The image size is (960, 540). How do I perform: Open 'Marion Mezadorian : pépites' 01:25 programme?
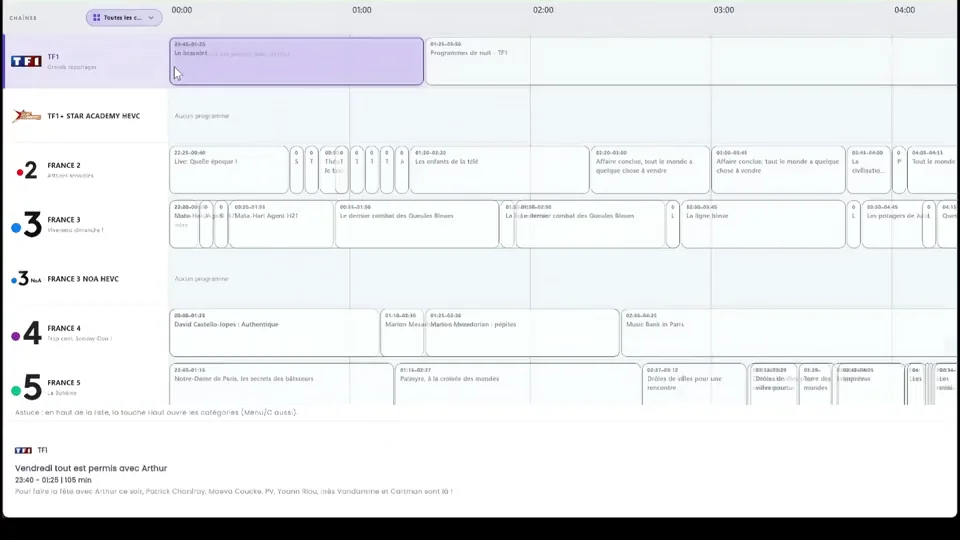point(522,333)
